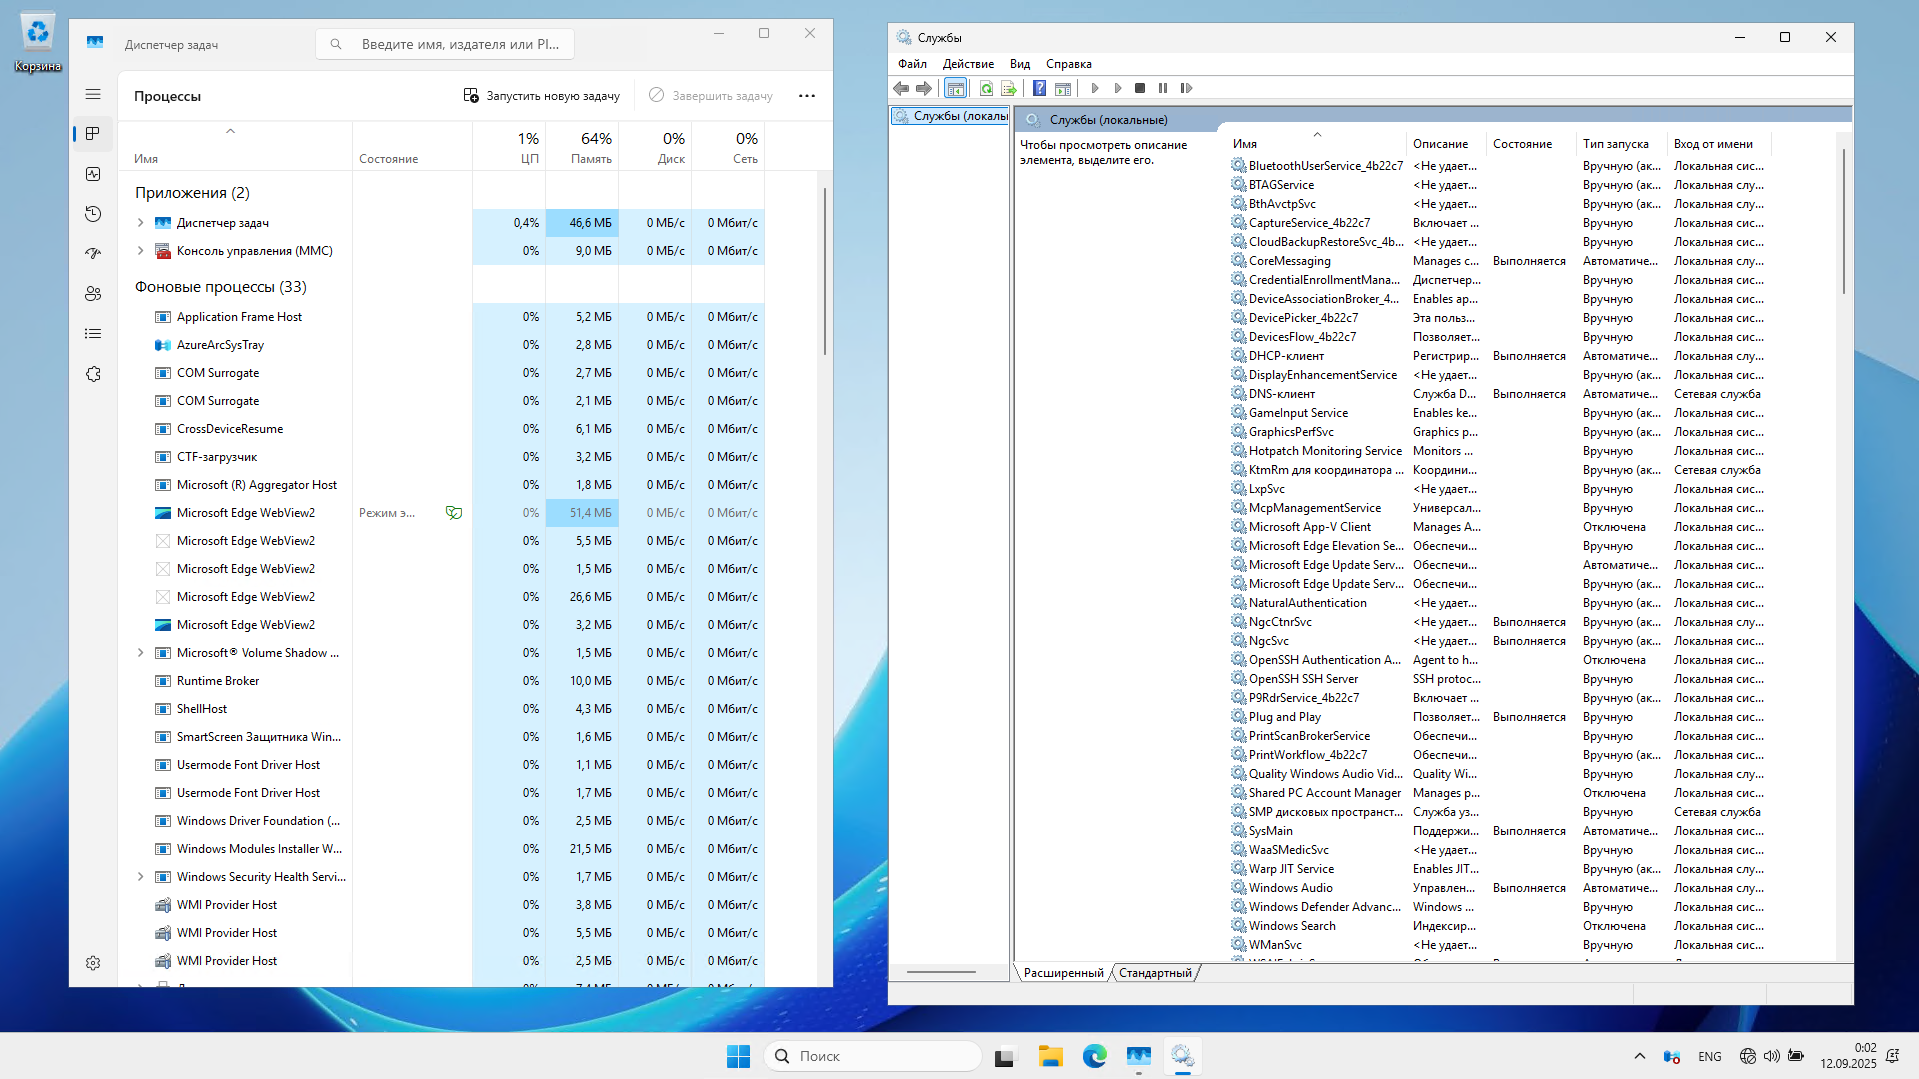The image size is (1919, 1079).
Task: Click taskbar Поиск search box
Action: tap(873, 1056)
